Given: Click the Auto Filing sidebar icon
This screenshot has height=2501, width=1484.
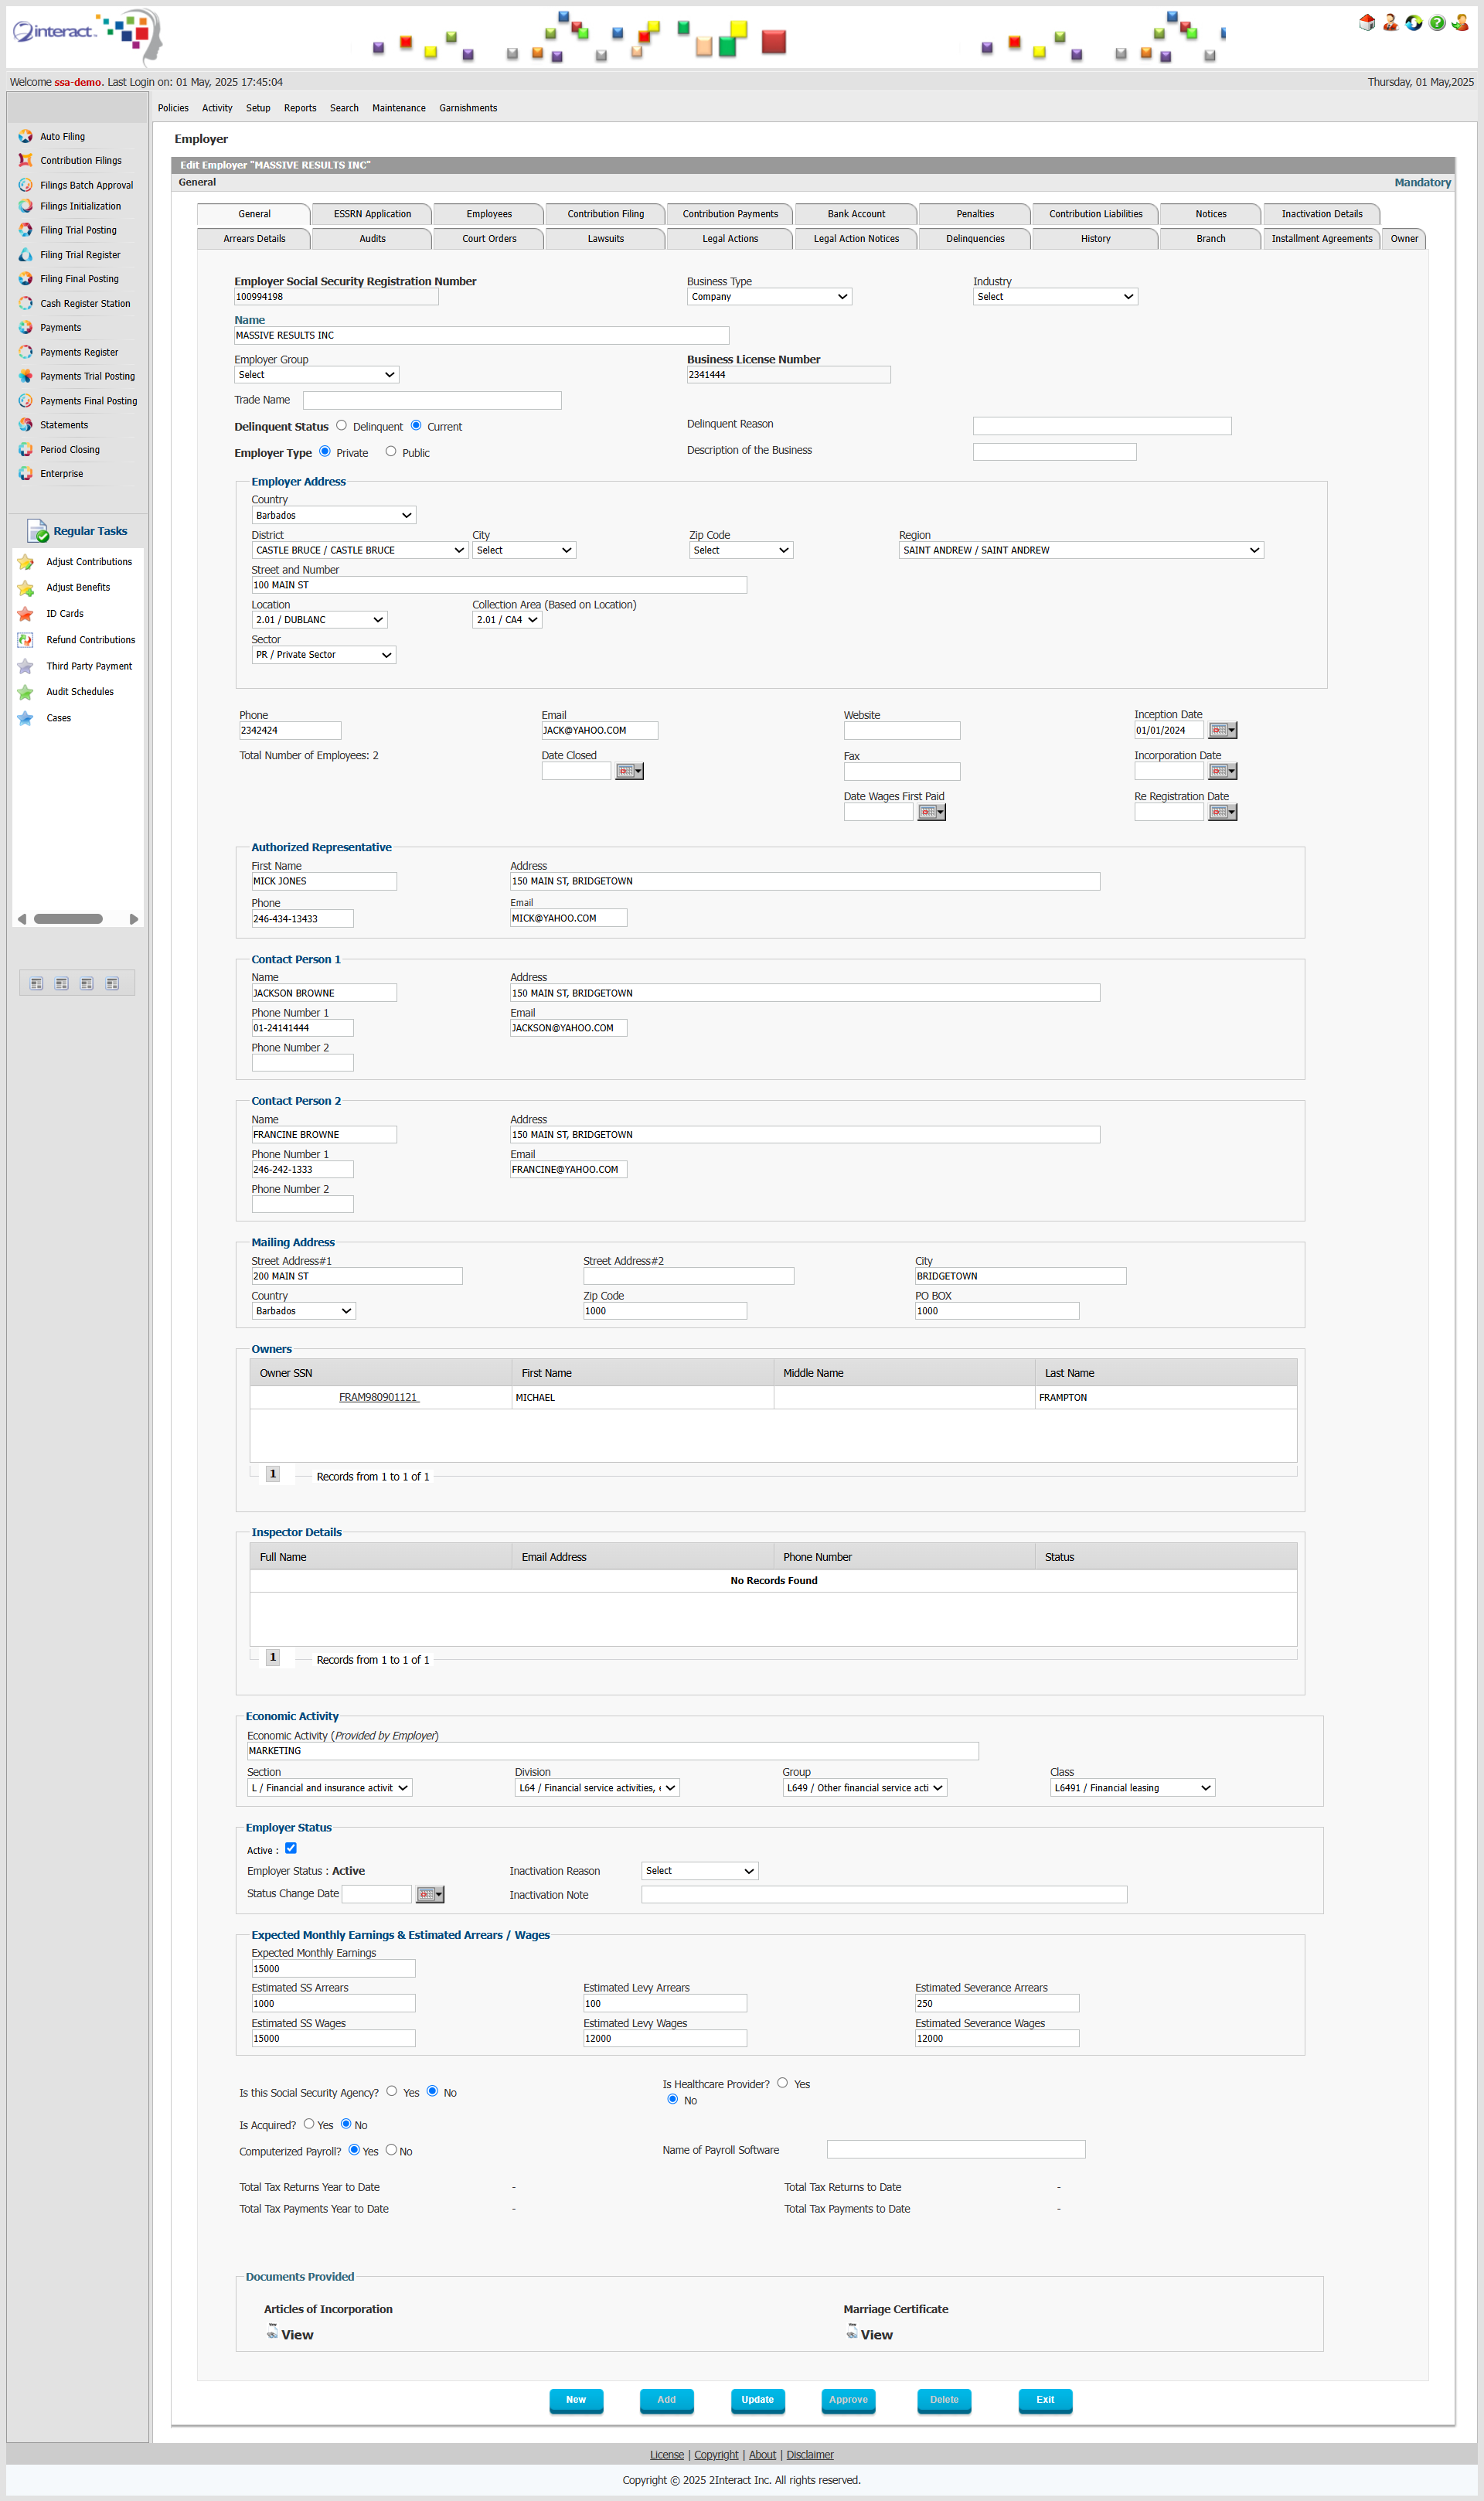Looking at the screenshot, I should pos(25,136).
